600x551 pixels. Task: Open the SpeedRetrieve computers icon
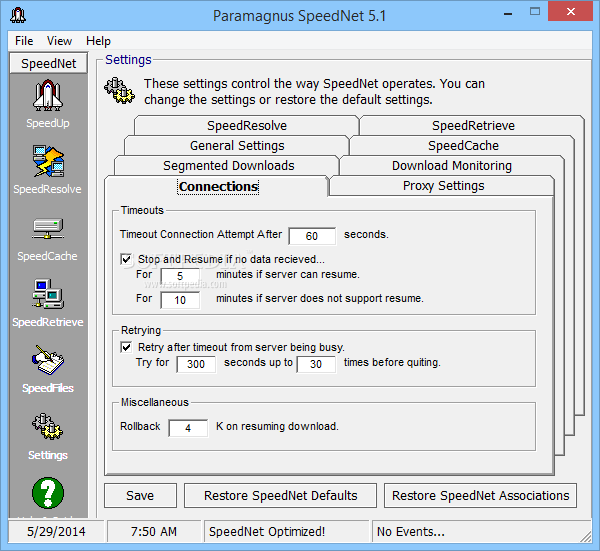(48, 294)
